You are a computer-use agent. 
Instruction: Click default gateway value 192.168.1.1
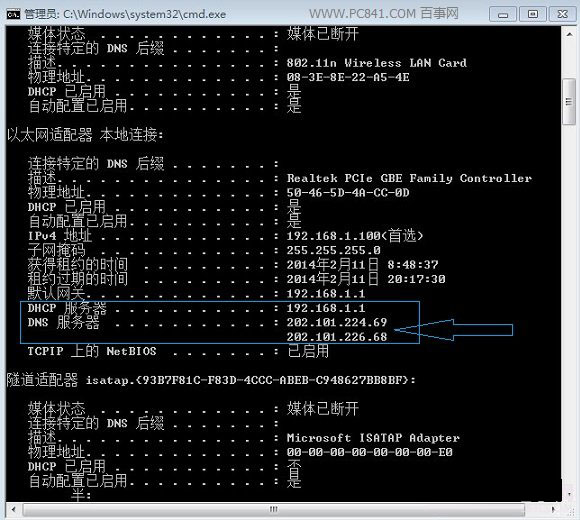(326, 294)
